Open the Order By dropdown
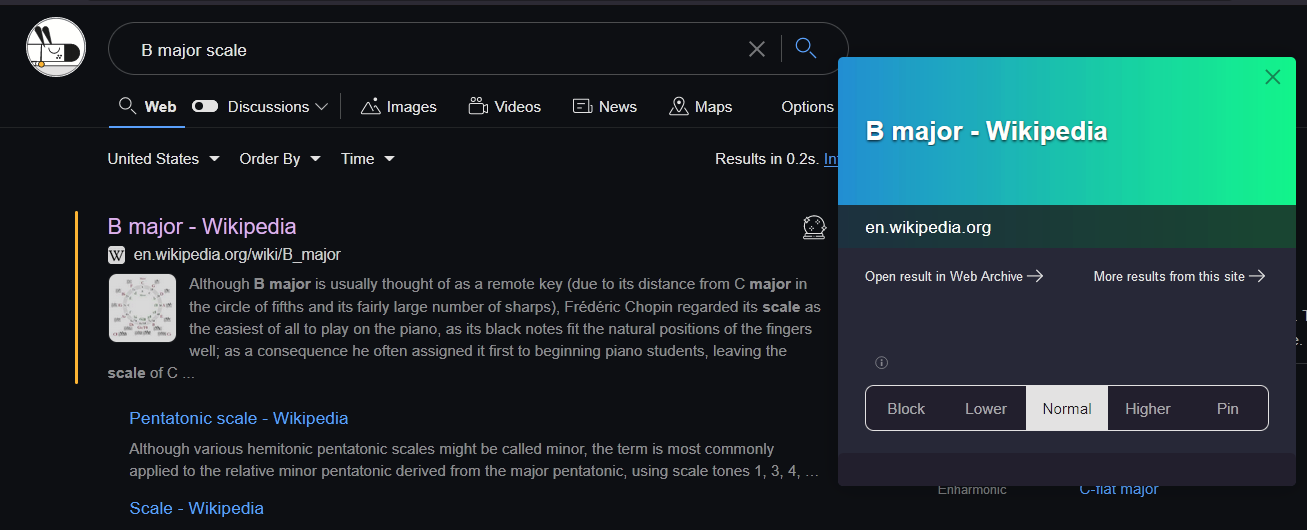The image size is (1307, 530). (x=280, y=159)
